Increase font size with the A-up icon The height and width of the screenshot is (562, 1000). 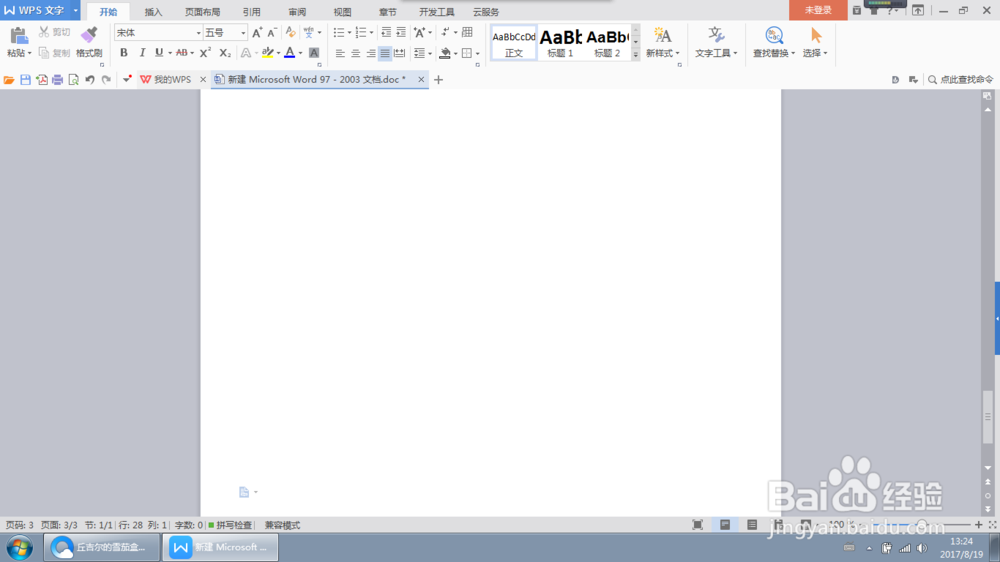[x=257, y=33]
